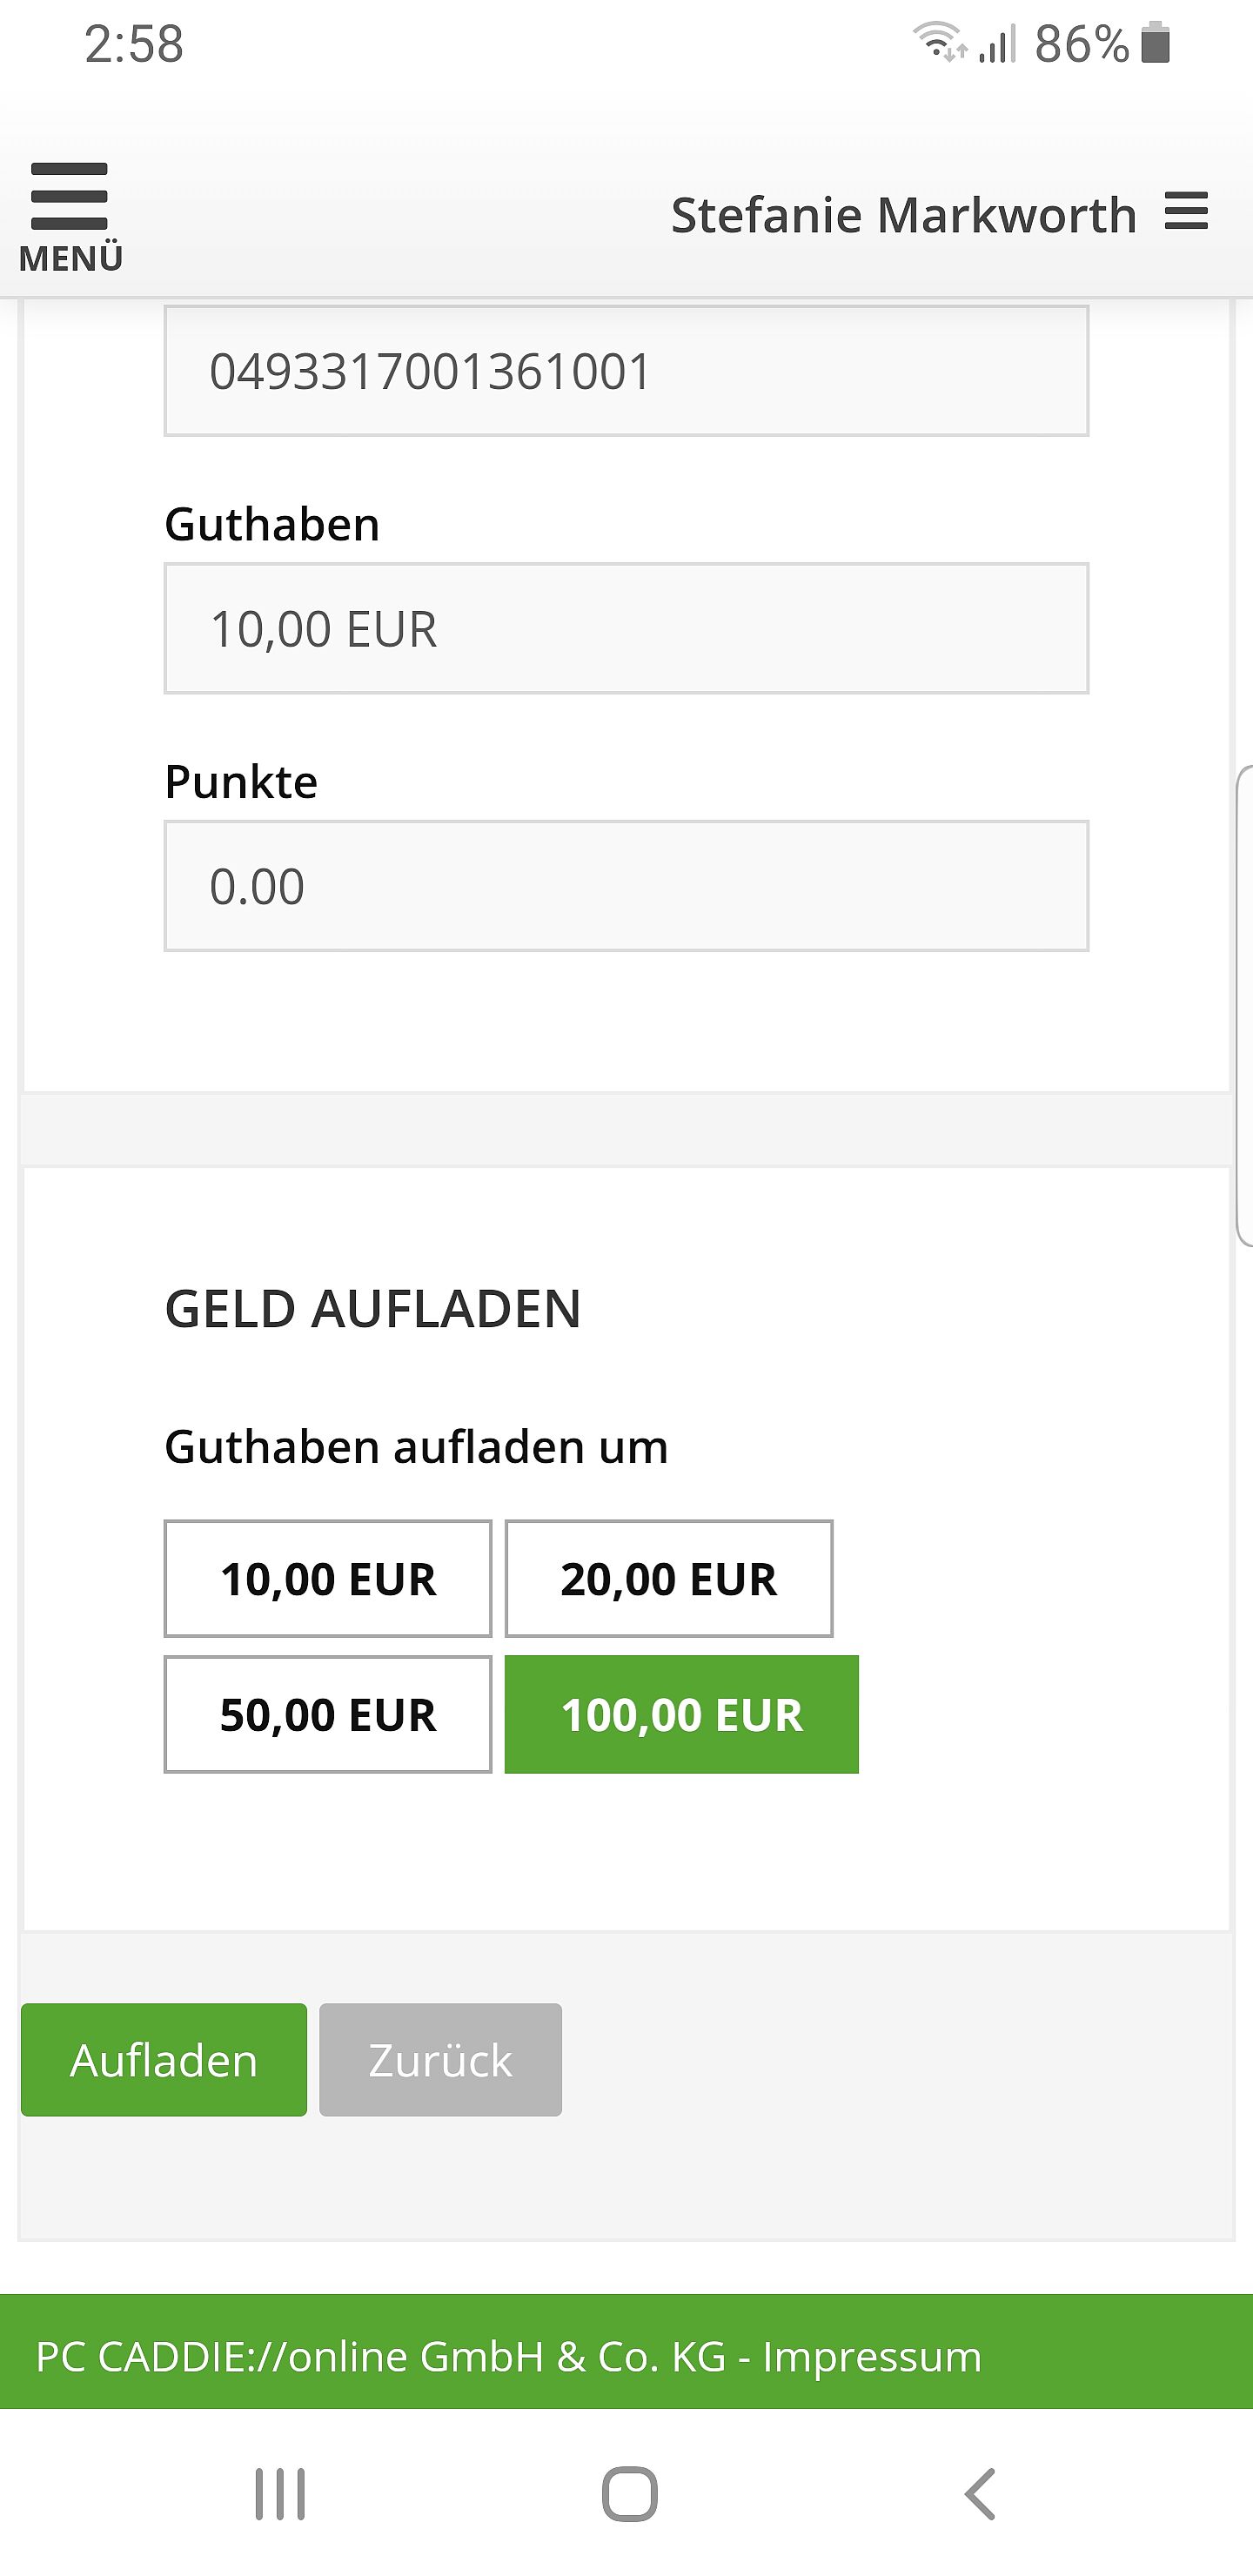Viewport: 1253px width, 2576px height.
Task: Select the 50,00 EUR top-up amount
Action: pos(328,1714)
